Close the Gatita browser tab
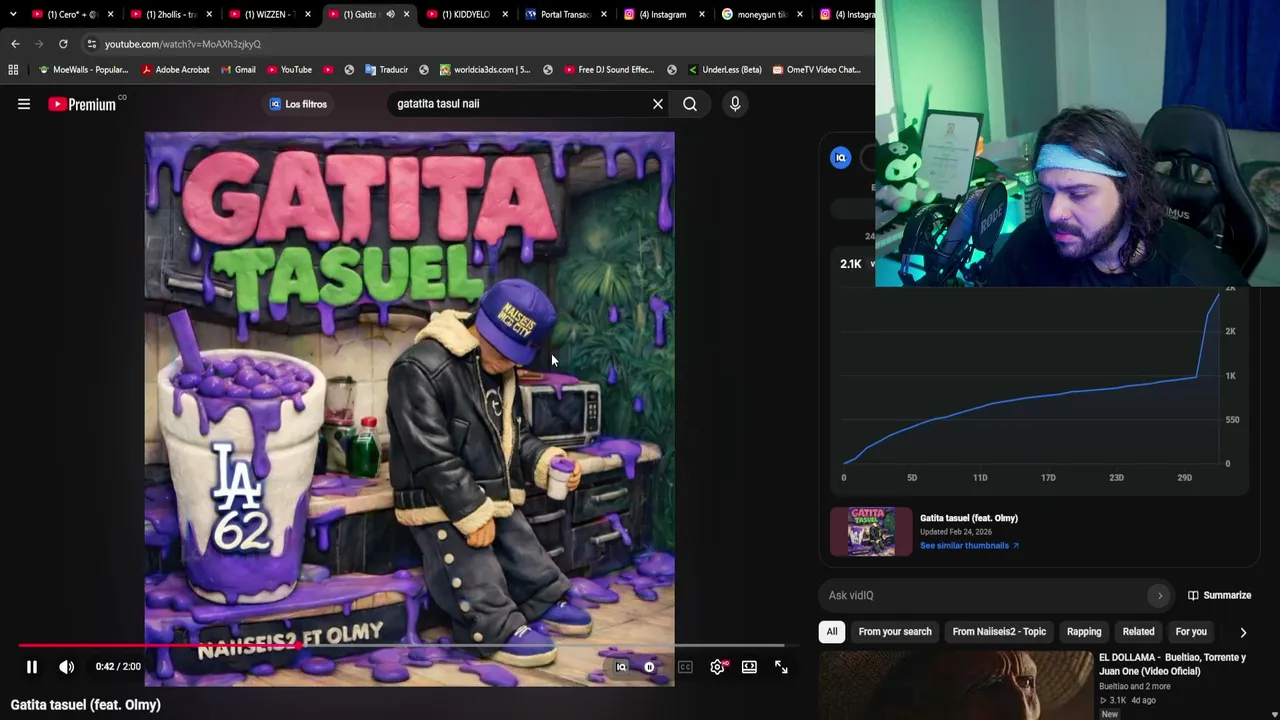The image size is (1280, 720). click(x=406, y=14)
